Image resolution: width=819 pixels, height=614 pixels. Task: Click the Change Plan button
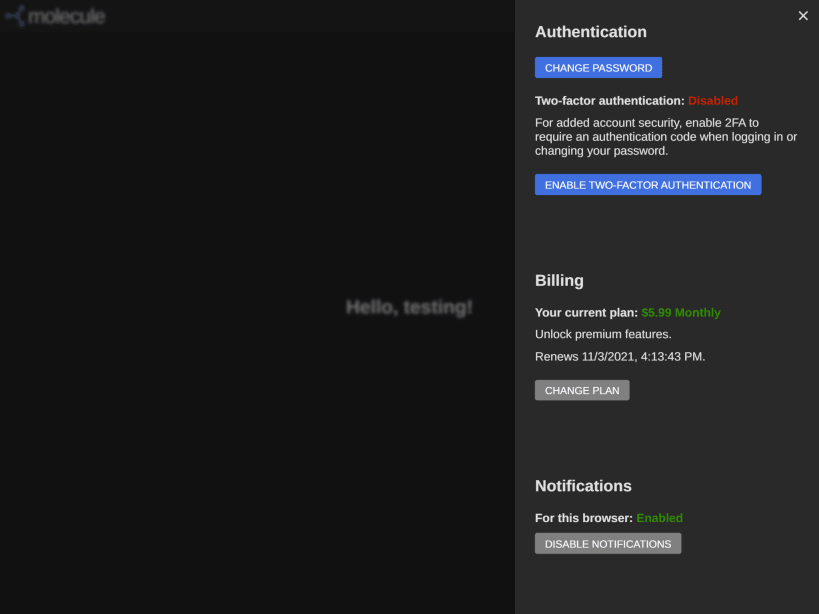[x=582, y=390]
